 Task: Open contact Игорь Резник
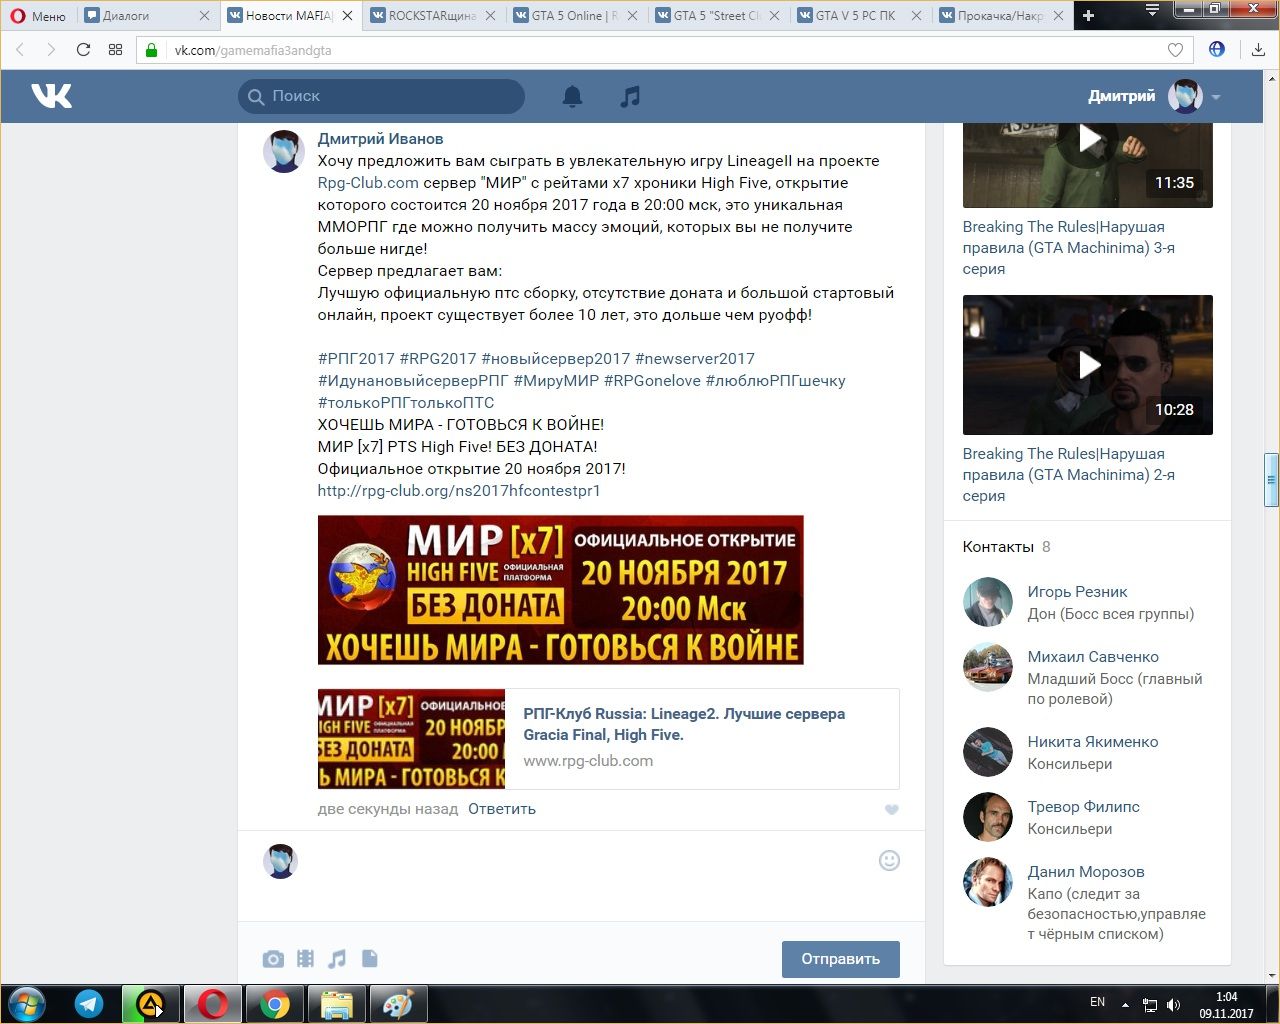[x=1077, y=592]
